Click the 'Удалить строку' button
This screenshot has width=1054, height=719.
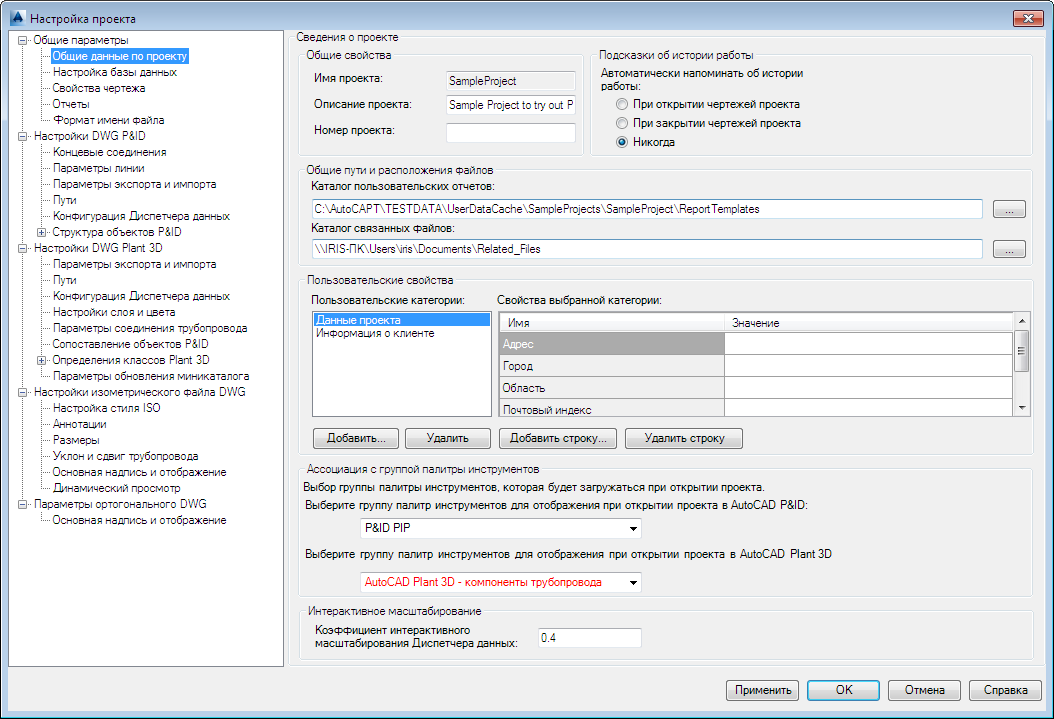pos(684,438)
